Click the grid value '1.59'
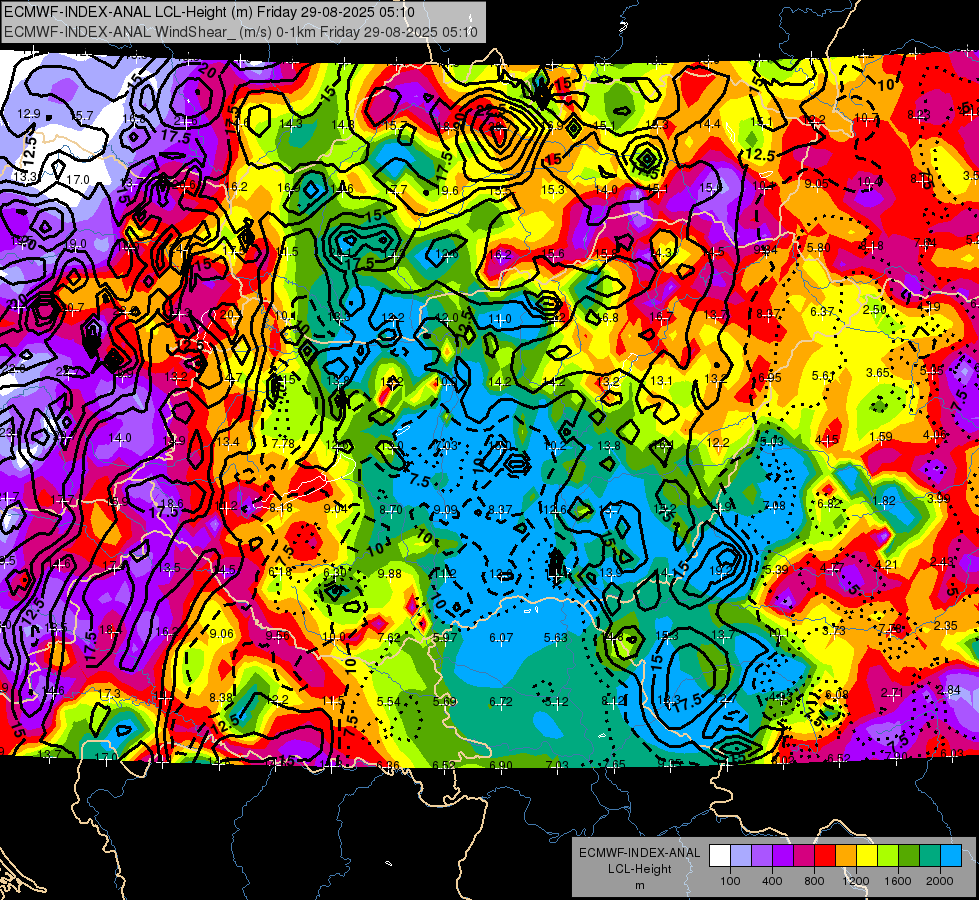Screen dimensions: 979x900 880,437
